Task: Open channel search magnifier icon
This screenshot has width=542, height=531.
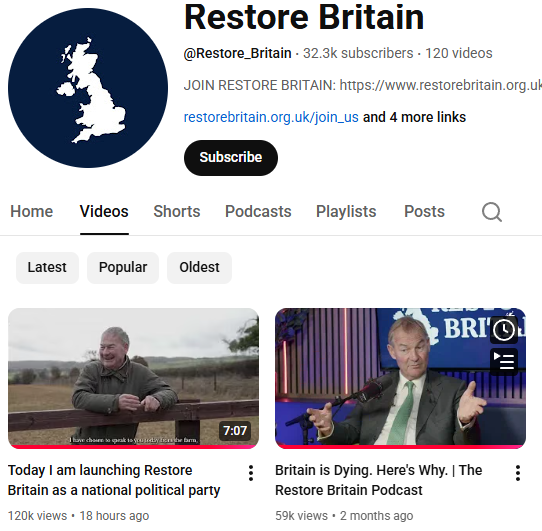Action: pos(492,212)
